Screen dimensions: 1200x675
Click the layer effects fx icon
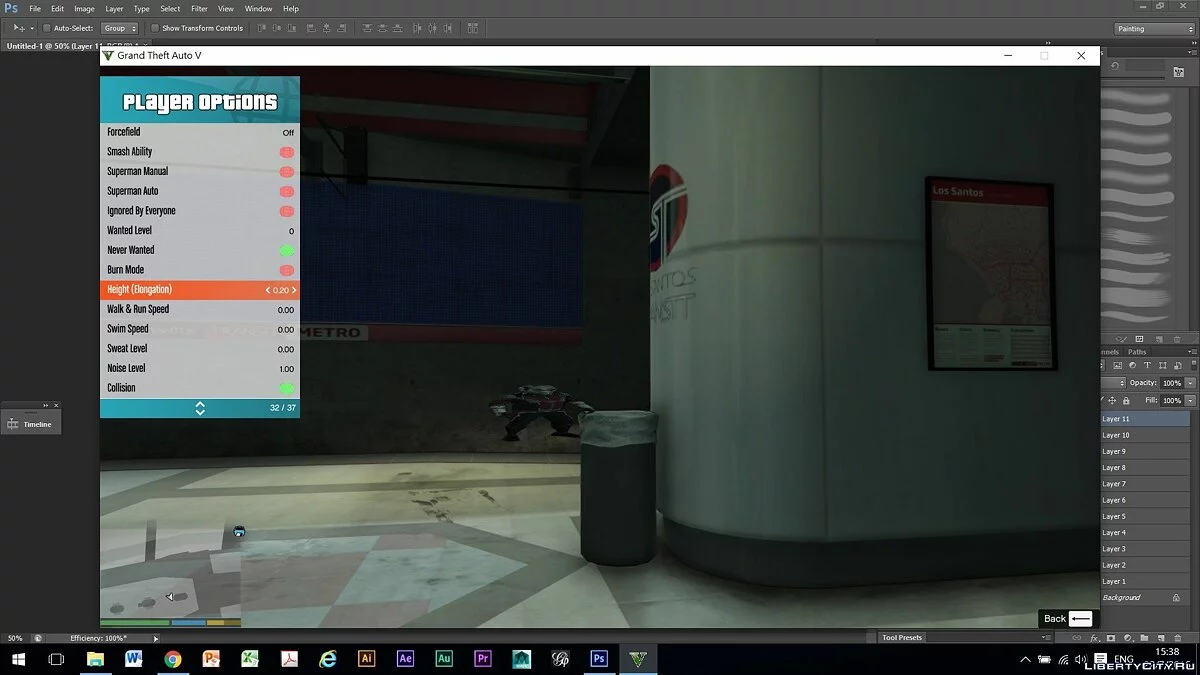(x=1096, y=637)
